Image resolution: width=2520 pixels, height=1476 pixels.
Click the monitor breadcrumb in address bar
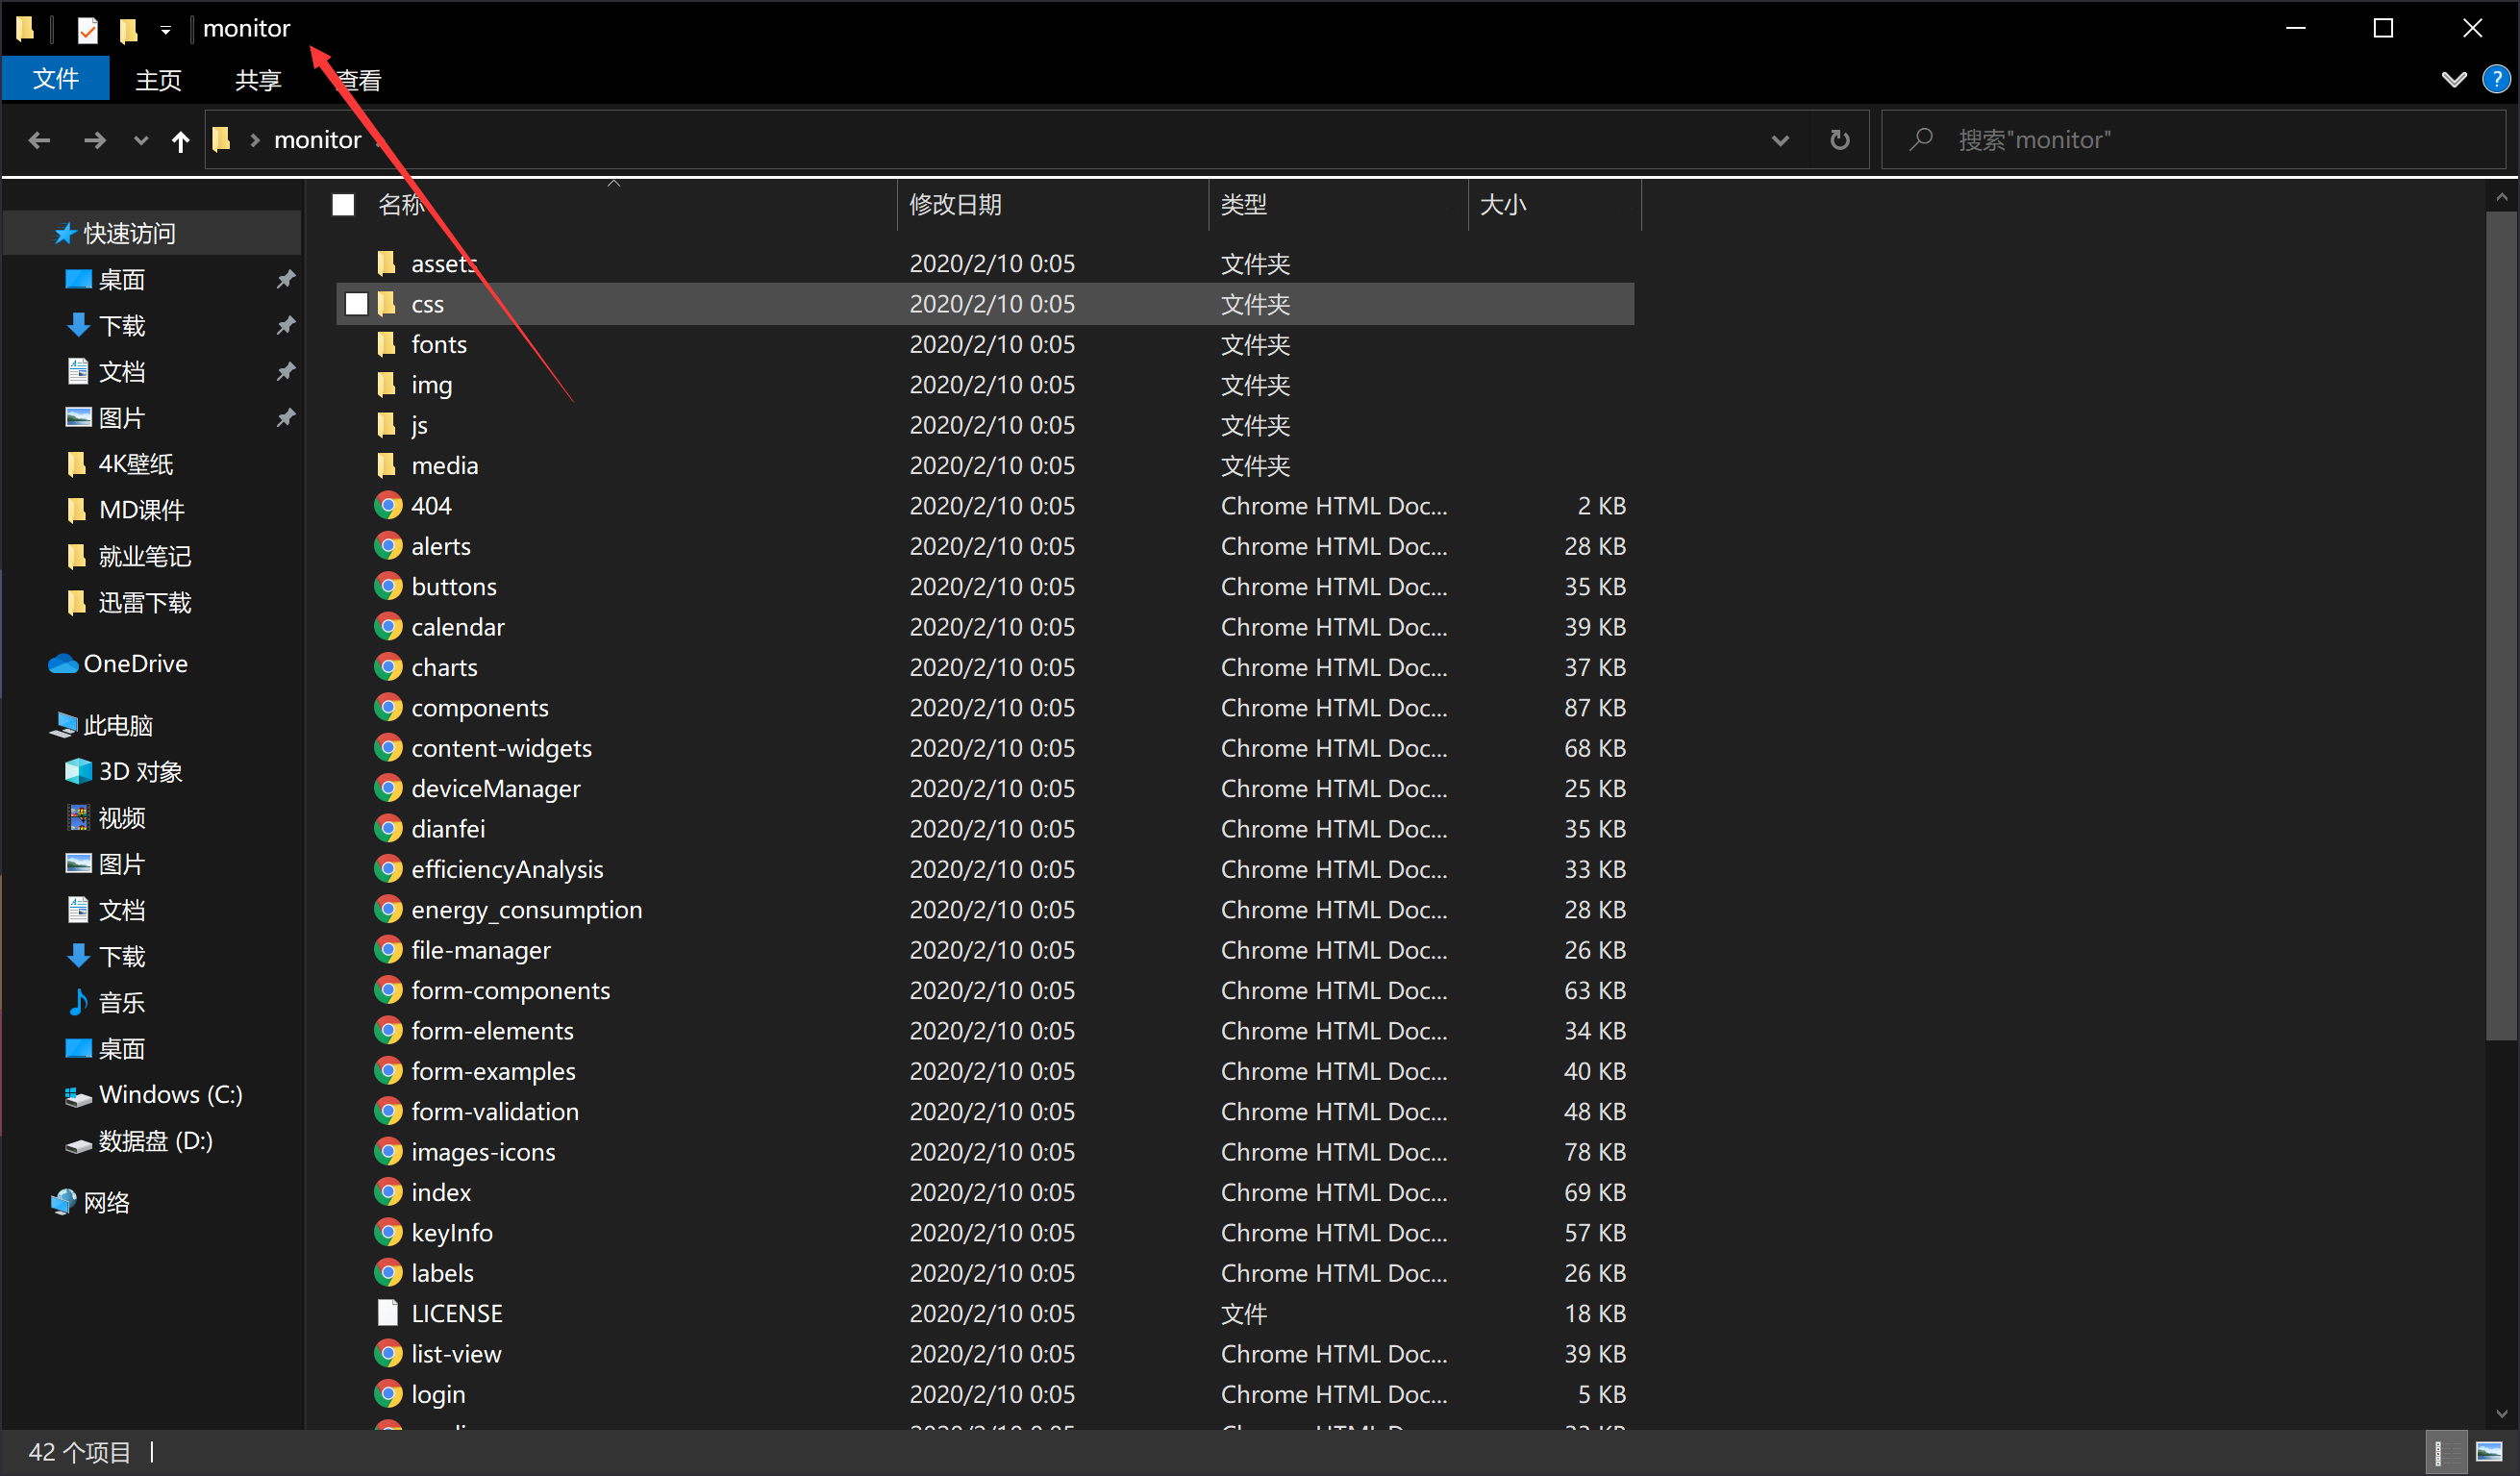tap(317, 140)
